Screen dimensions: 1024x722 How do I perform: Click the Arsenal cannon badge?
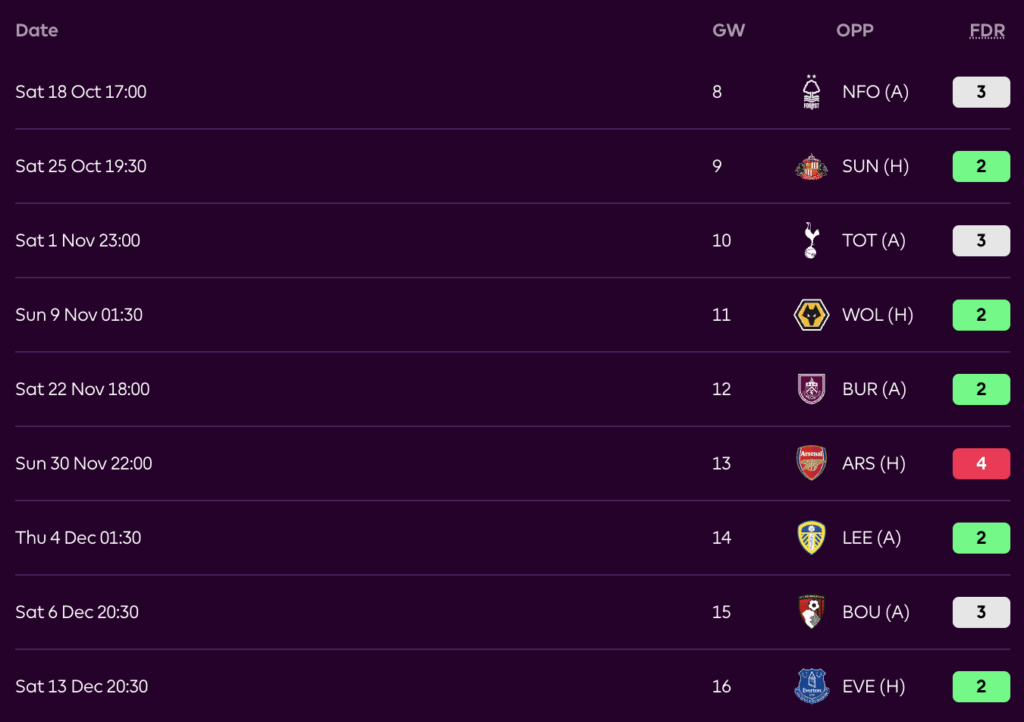811,463
